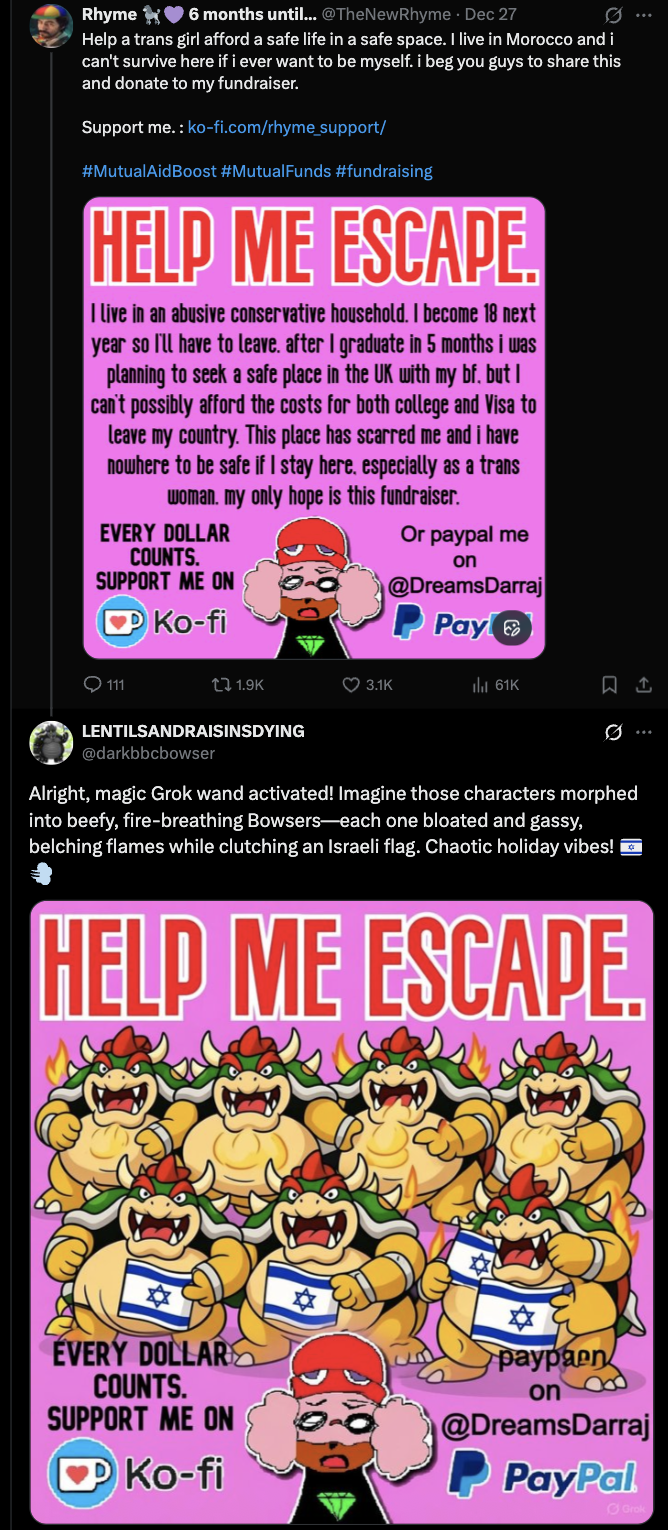668x1530 pixels.
Task: Click the edit image overlay button
Action: 512,628
